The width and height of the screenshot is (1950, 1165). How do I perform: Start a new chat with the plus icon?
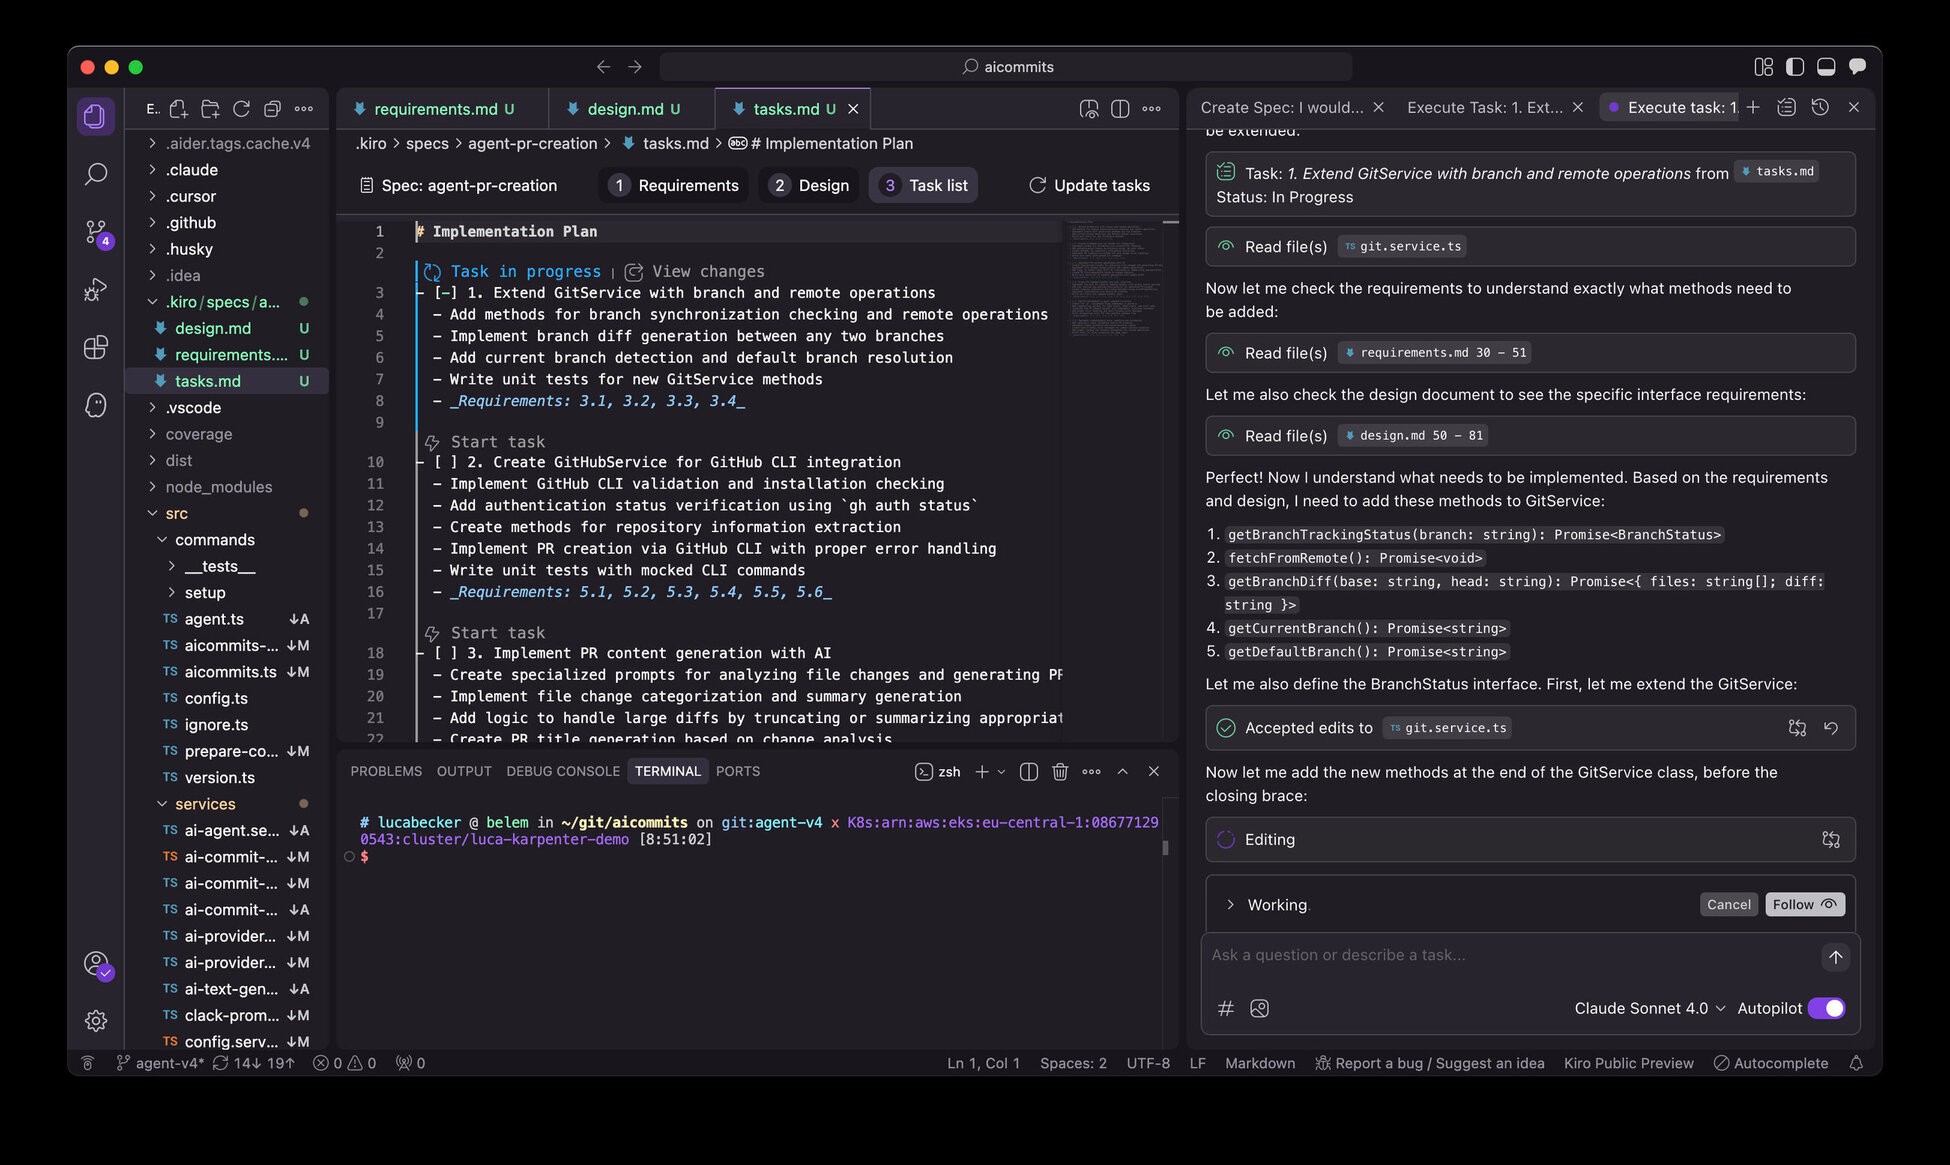(x=1753, y=106)
